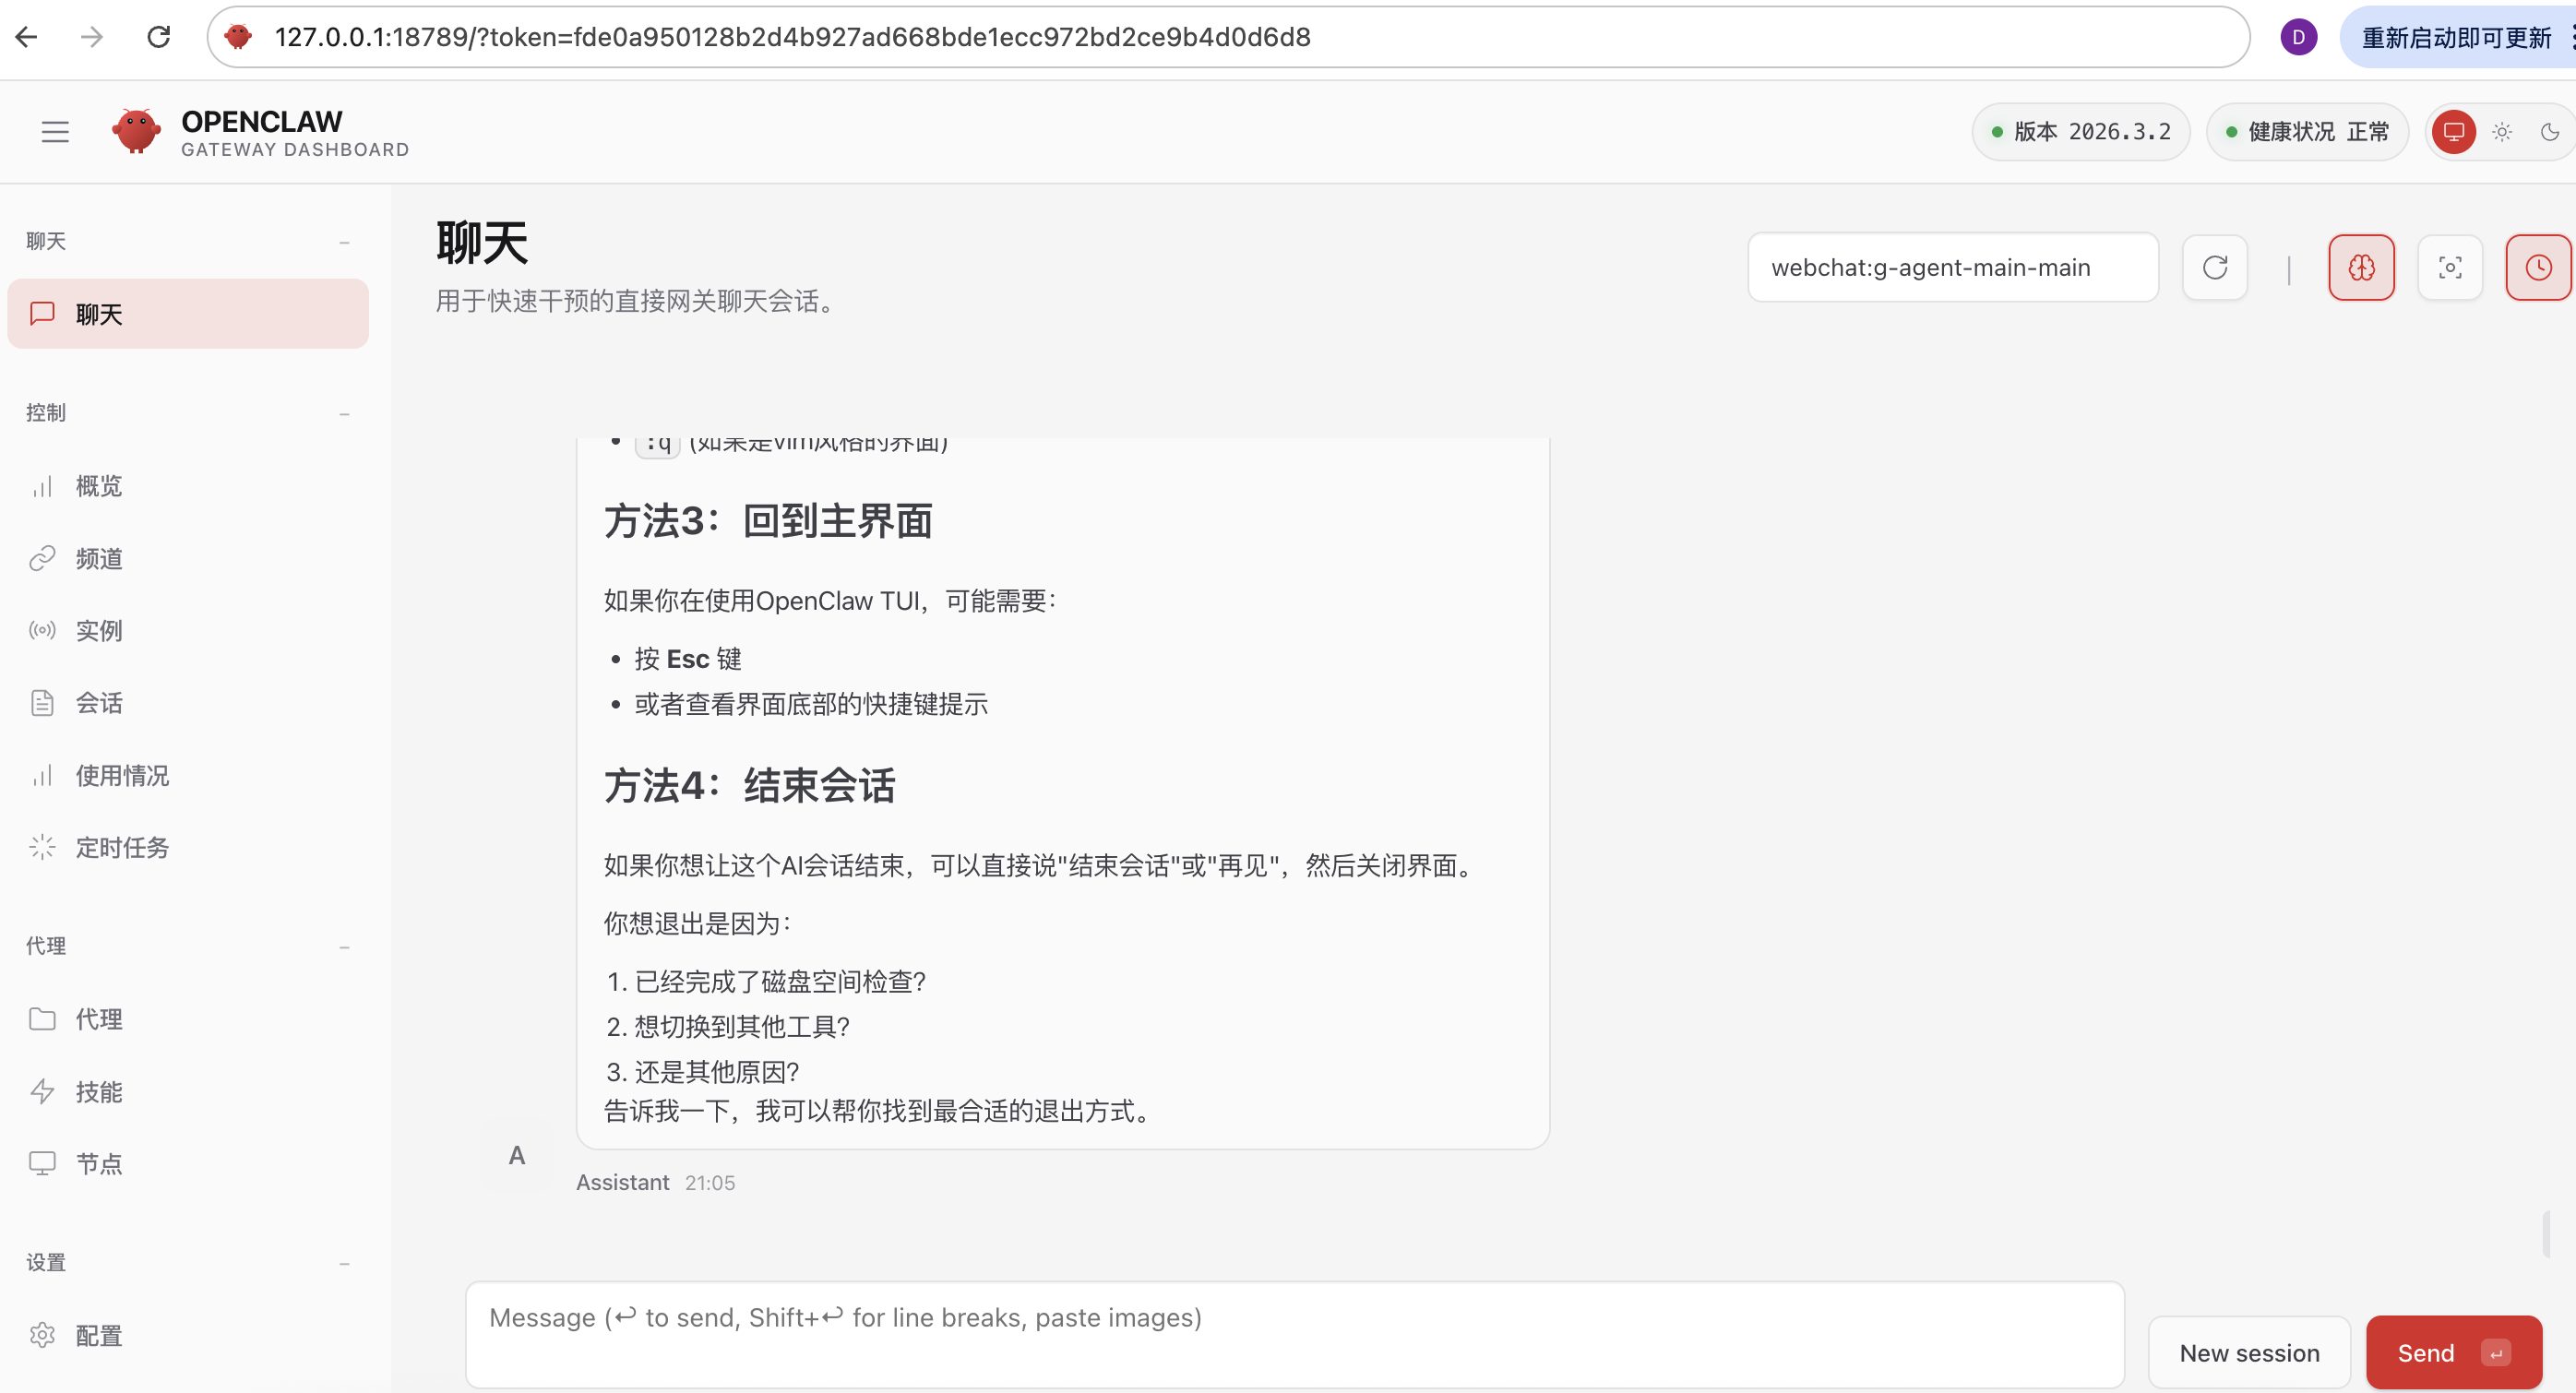Image resolution: width=2576 pixels, height=1393 pixels.
Task: Click the 健康状况 正常 status badge
Action: (2307, 131)
